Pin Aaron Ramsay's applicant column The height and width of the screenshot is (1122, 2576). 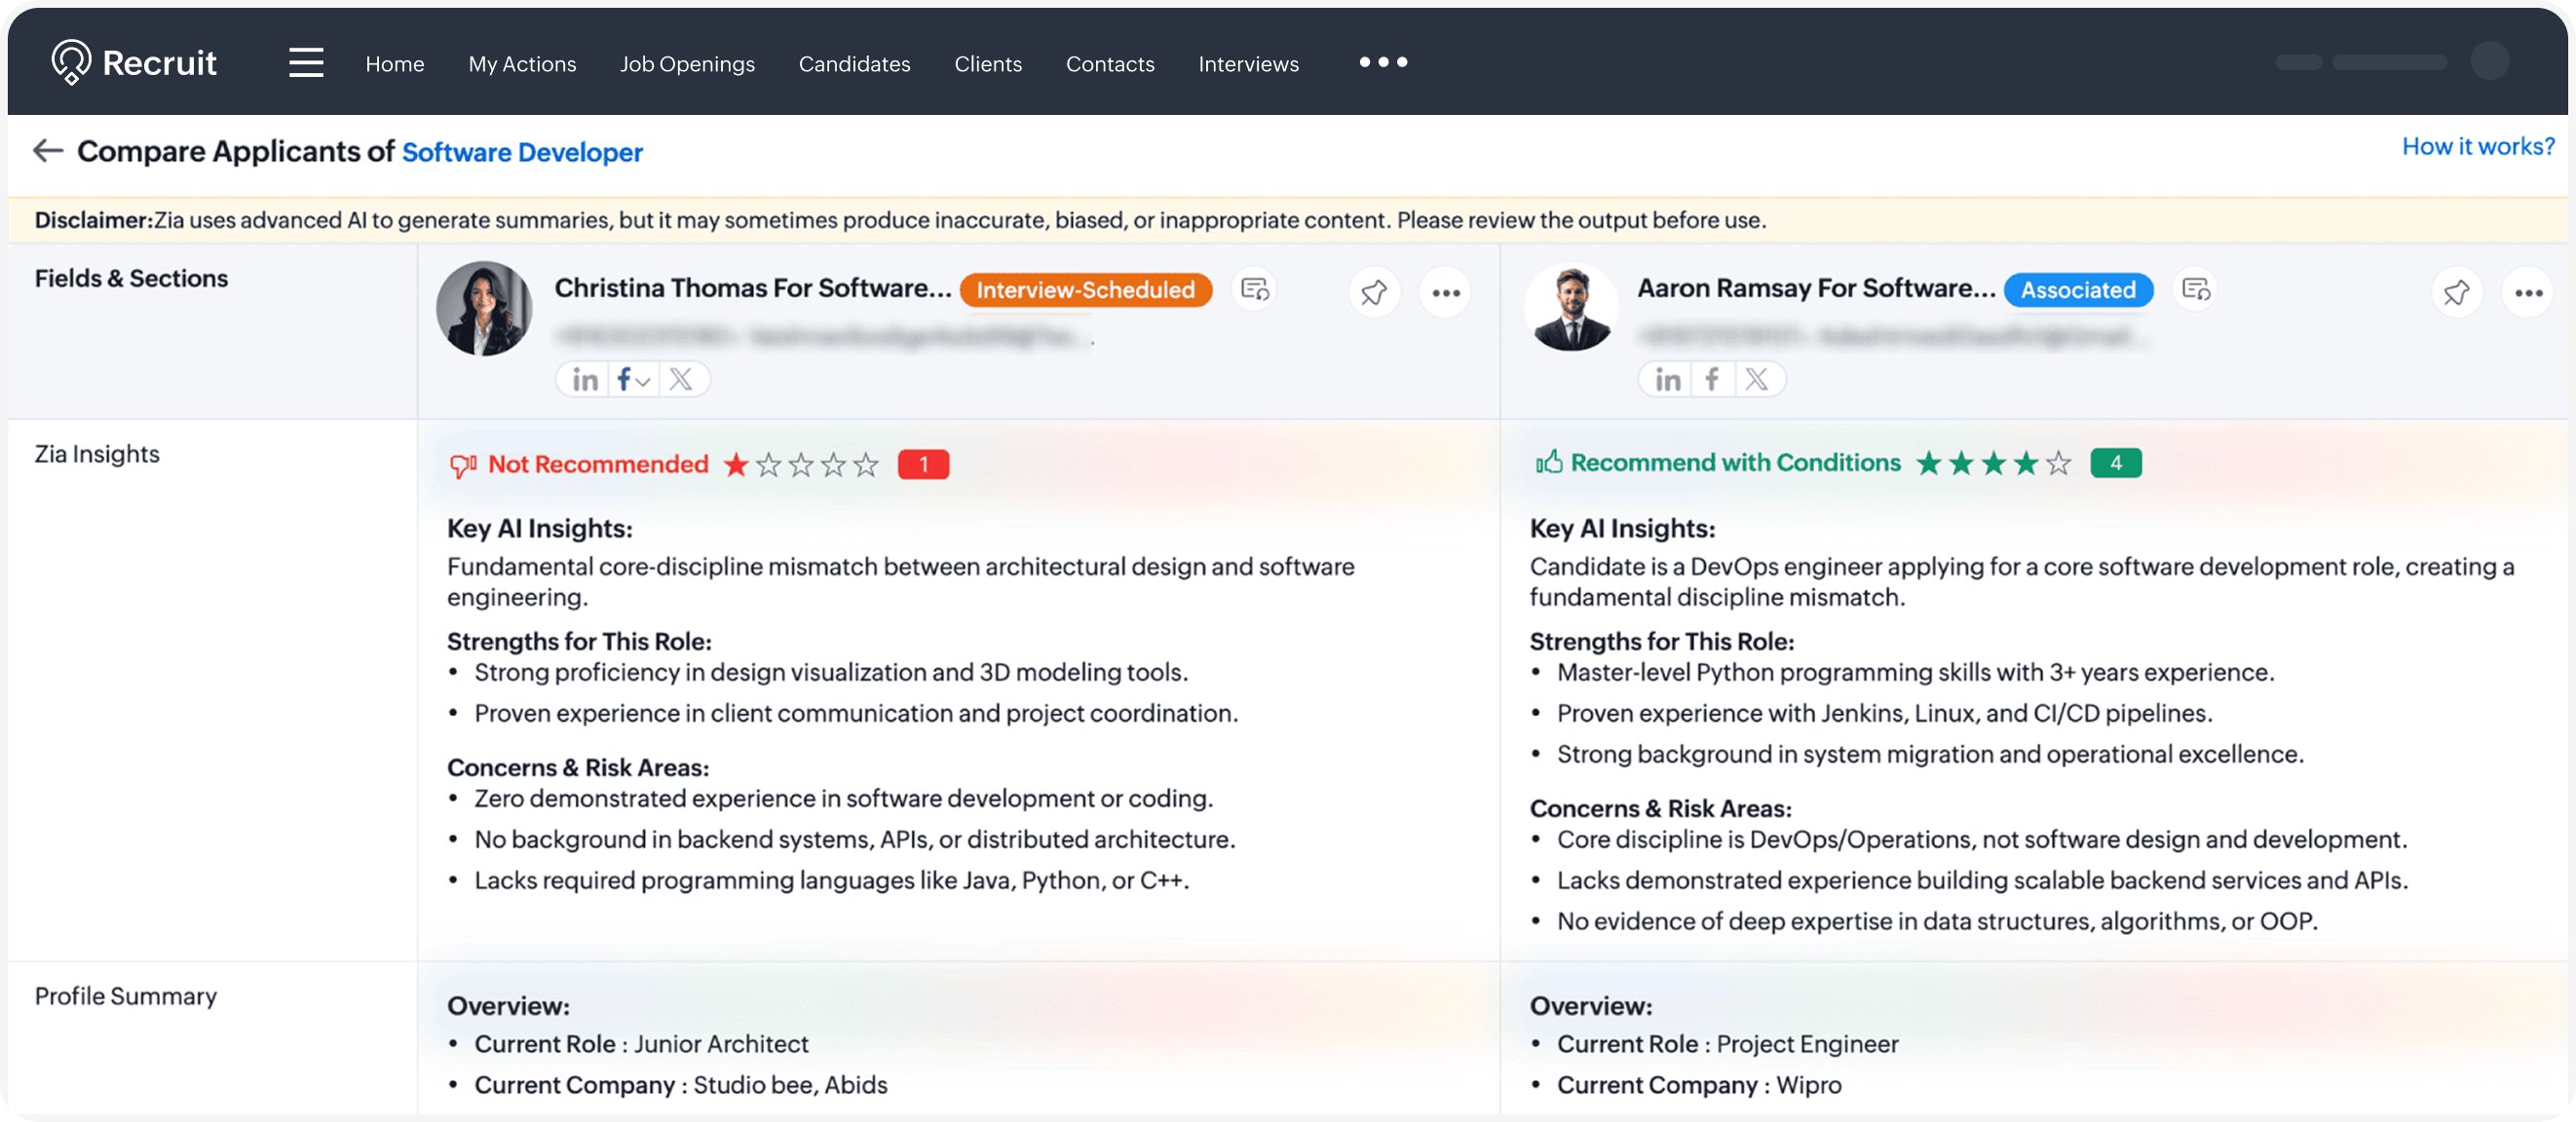(x=2456, y=293)
